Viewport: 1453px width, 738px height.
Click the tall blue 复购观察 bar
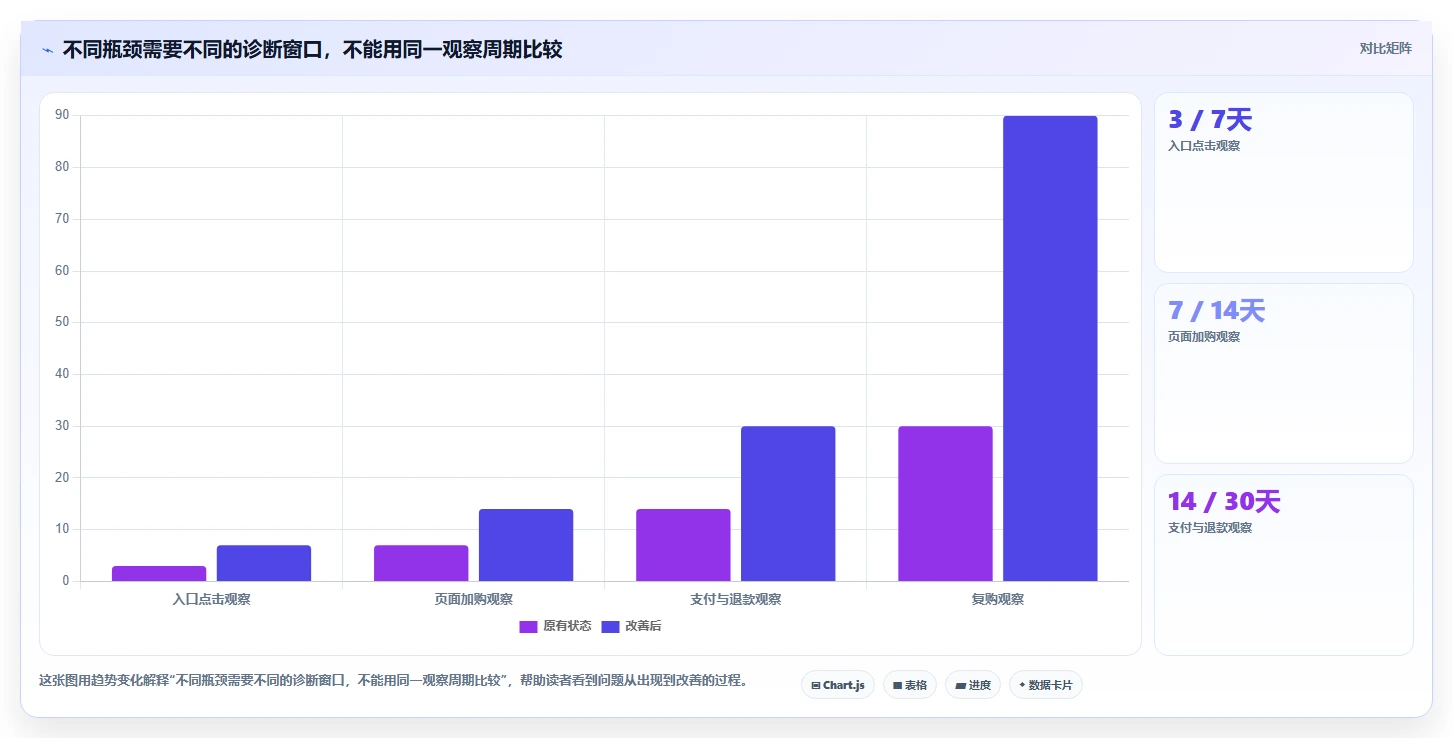tap(1050, 348)
